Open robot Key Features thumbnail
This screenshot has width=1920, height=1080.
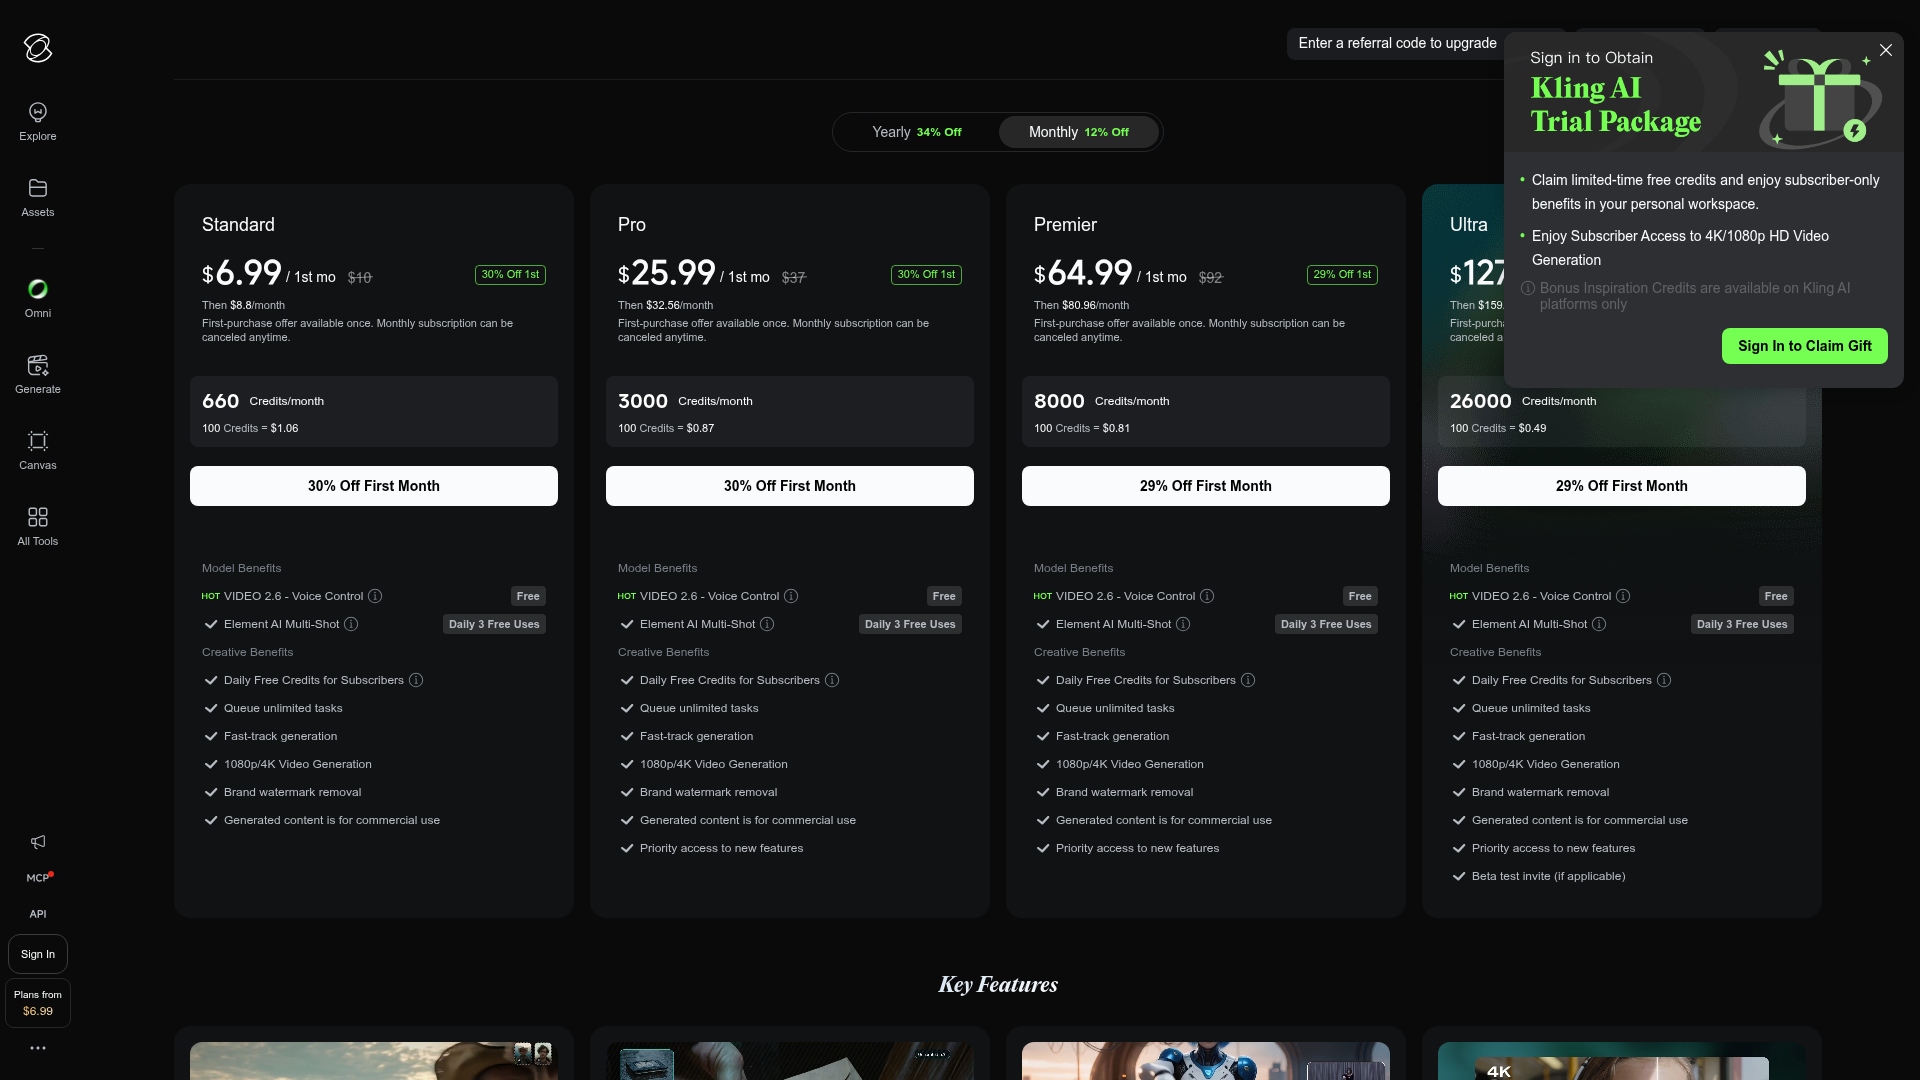click(1206, 1061)
